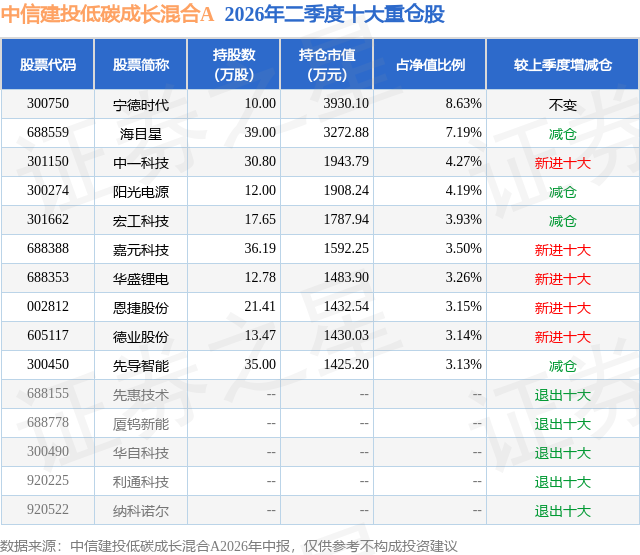Click the 不变 status for 宁德时代
640x555 pixels.
click(x=563, y=105)
